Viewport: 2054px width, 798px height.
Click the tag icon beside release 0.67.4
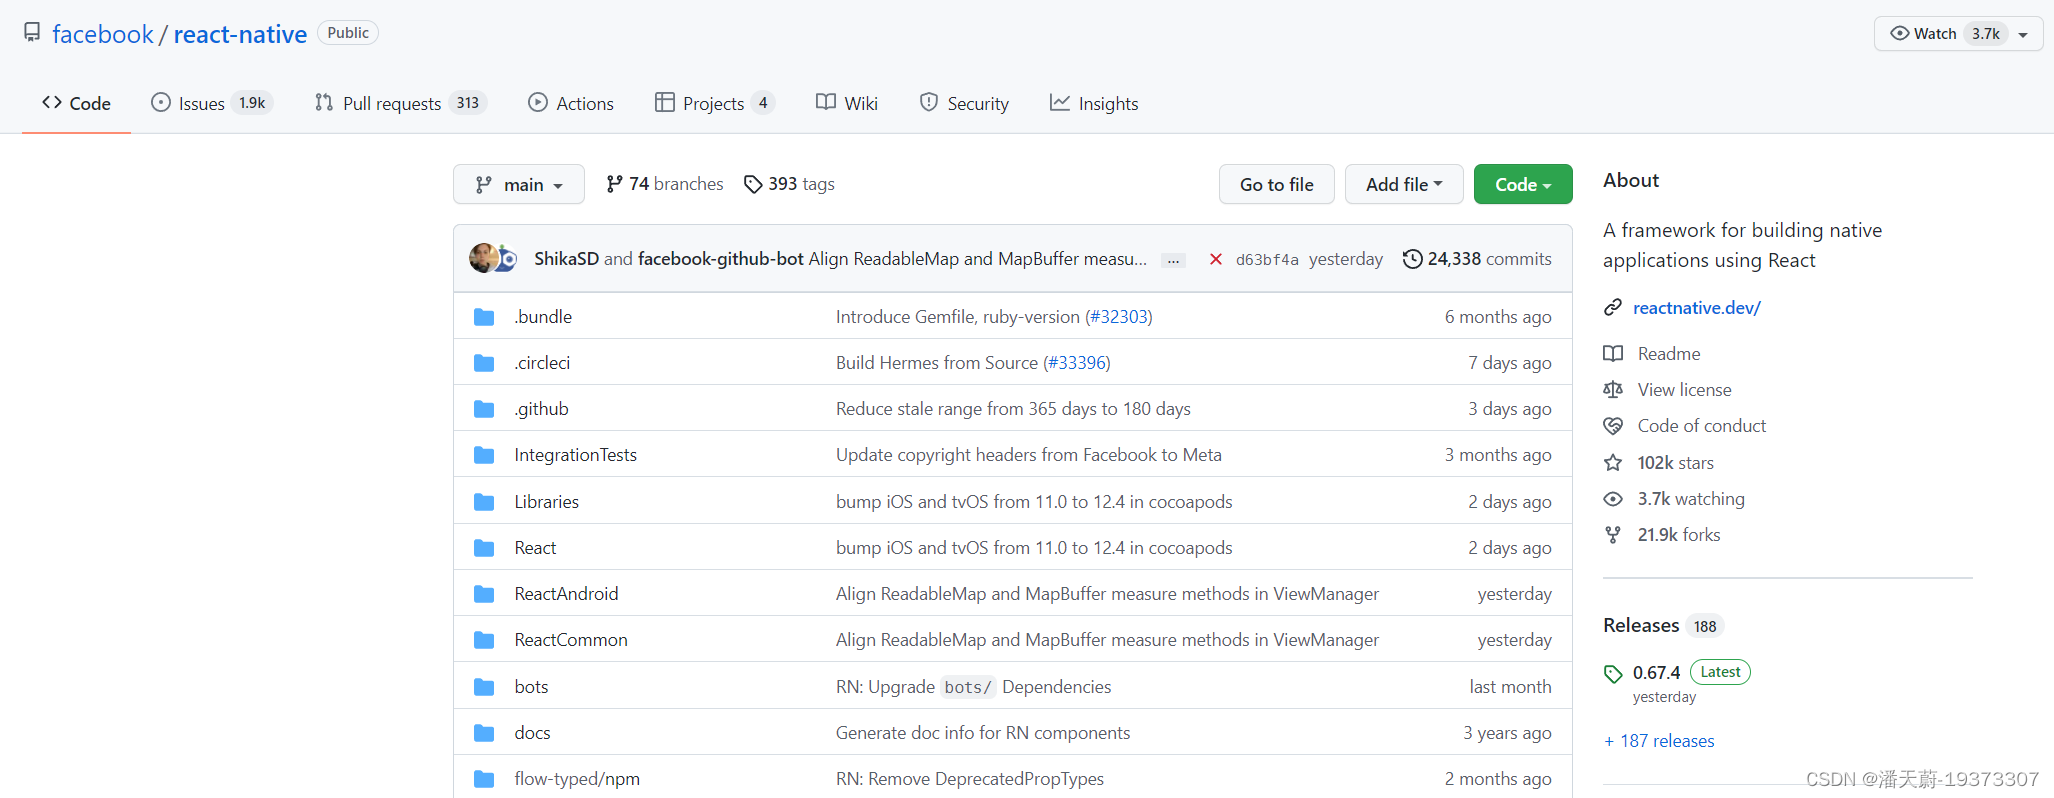[x=1613, y=674]
